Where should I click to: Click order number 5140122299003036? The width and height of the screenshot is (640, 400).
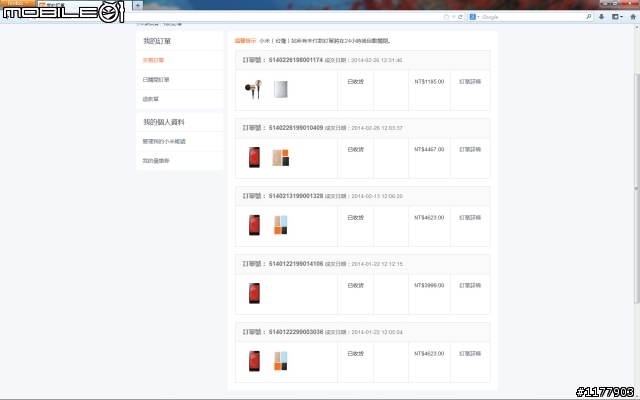(x=296, y=332)
